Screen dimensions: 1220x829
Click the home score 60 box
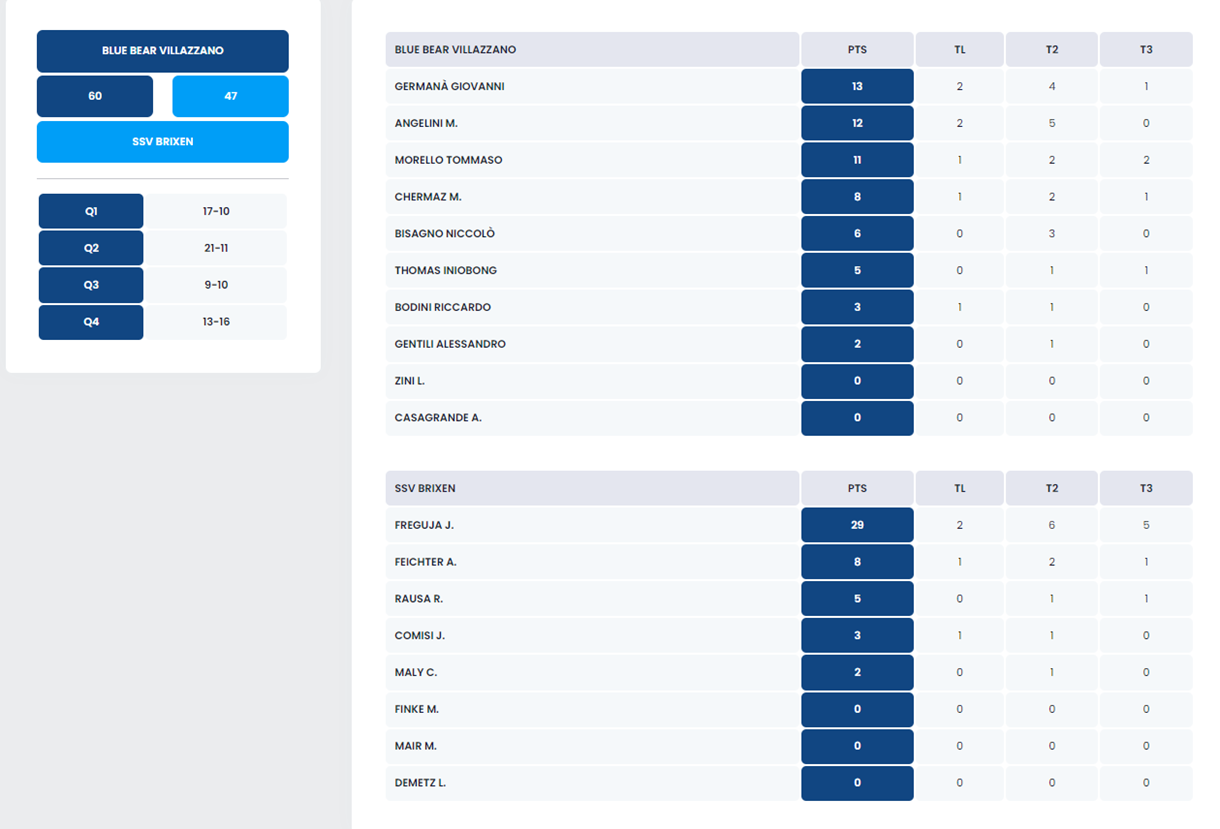[x=95, y=97]
